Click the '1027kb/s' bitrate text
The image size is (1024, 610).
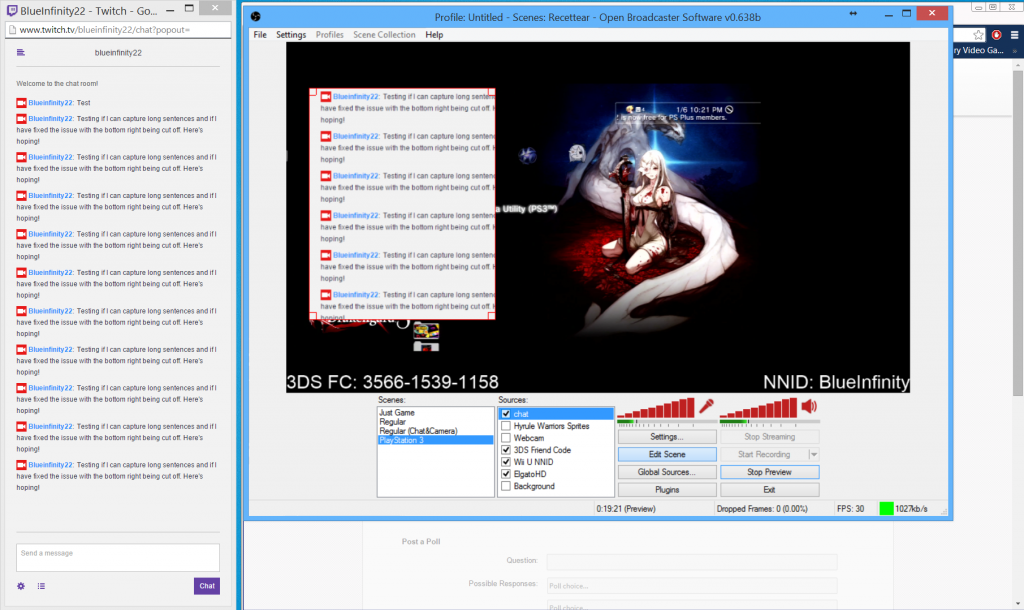click(x=911, y=509)
